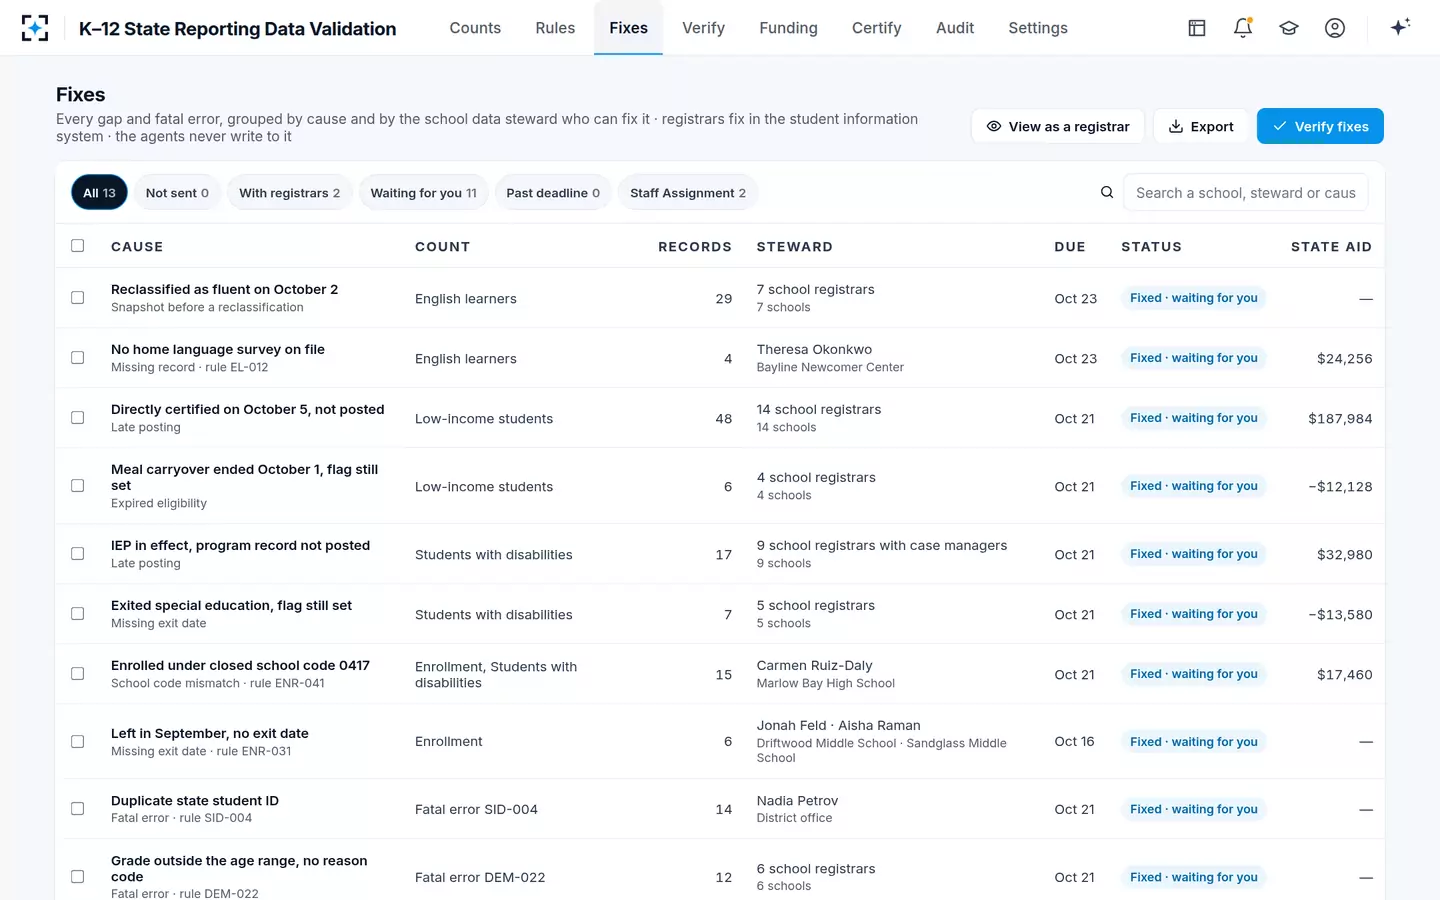Click the $187,984 state aid value
1440x900 pixels.
(x=1340, y=418)
